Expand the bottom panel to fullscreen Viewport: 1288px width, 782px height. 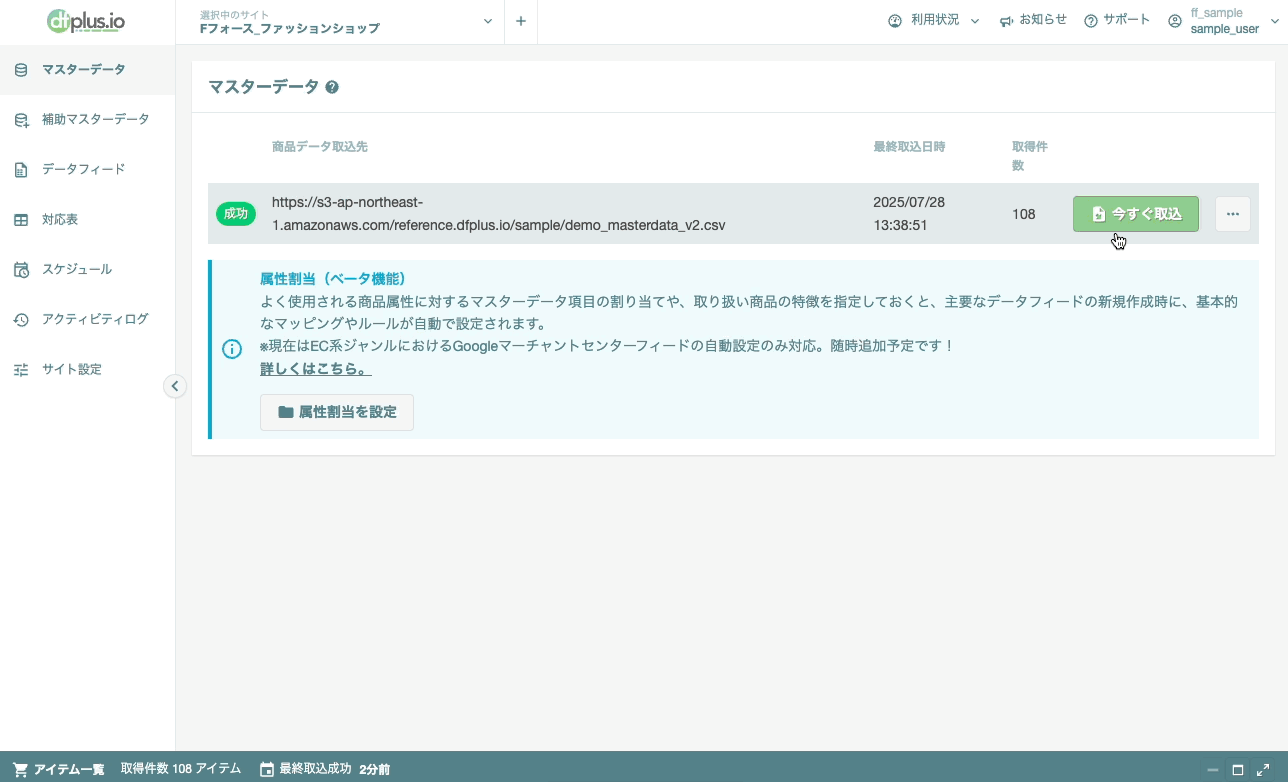1263,769
